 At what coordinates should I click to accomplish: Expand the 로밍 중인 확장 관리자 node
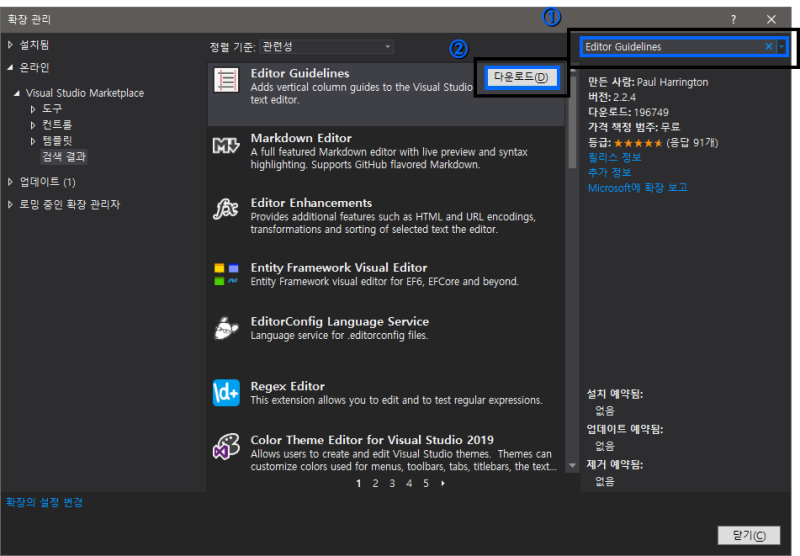[x=10, y=205]
